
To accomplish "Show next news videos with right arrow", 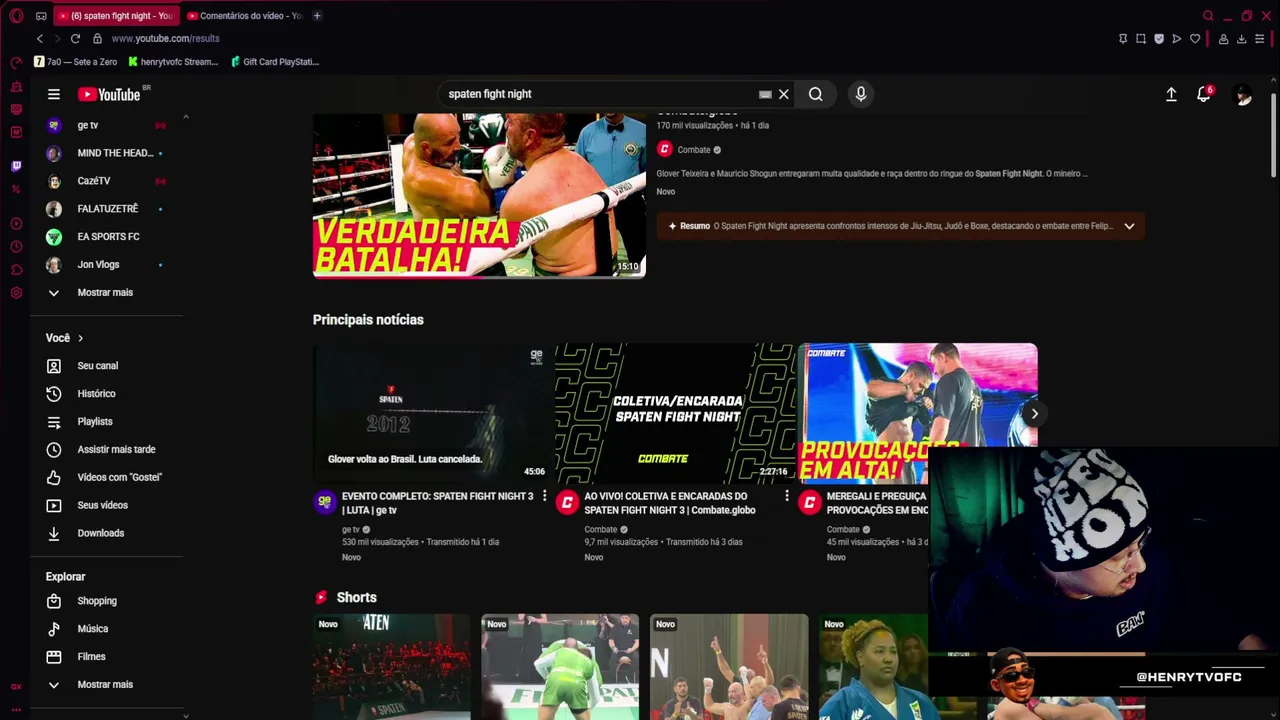I will coord(1035,414).
